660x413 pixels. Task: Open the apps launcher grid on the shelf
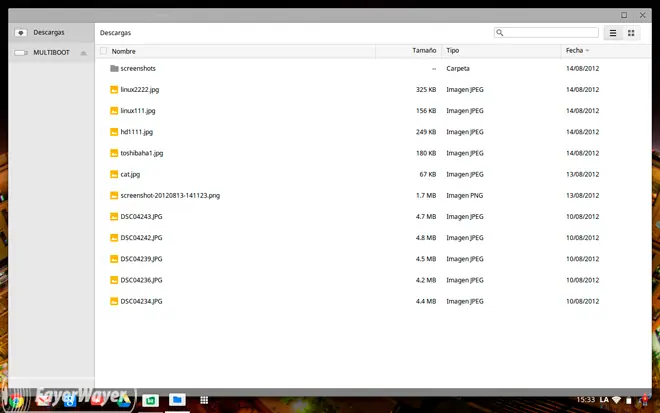point(204,400)
